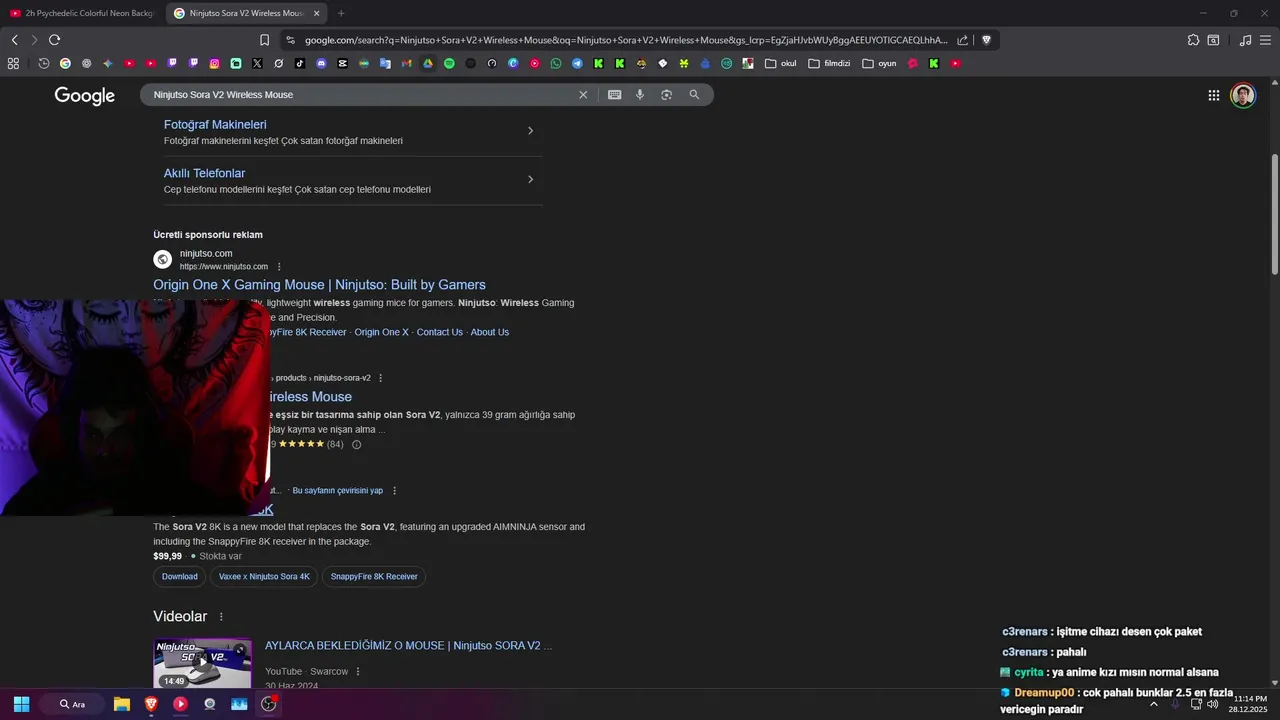Open the history clock icon in bookmarks bar
This screenshot has width=1280, height=720.
(44, 63)
